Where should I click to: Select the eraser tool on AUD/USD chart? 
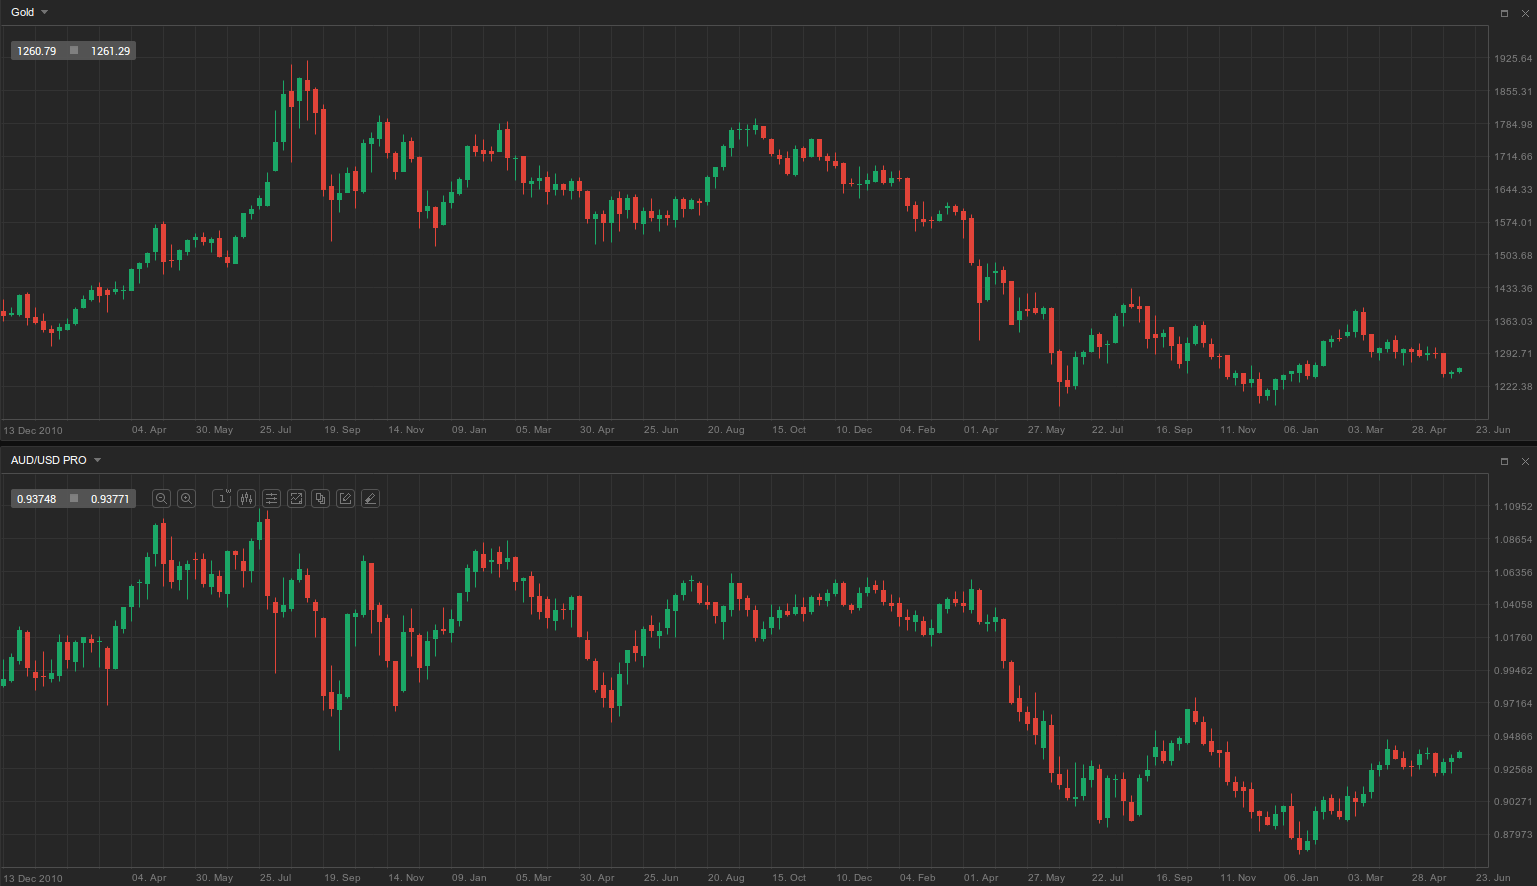click(x=370, y=498)
